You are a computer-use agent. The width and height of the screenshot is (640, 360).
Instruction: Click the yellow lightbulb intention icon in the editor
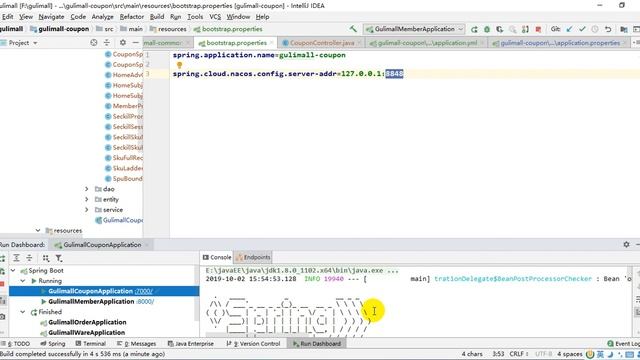click(x=179, y=65)
